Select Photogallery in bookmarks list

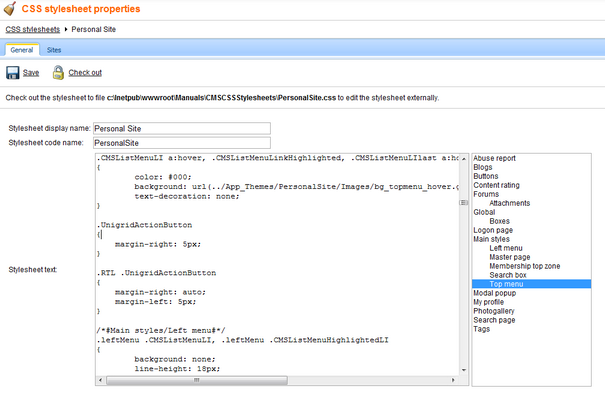click(x=494, y=311)
